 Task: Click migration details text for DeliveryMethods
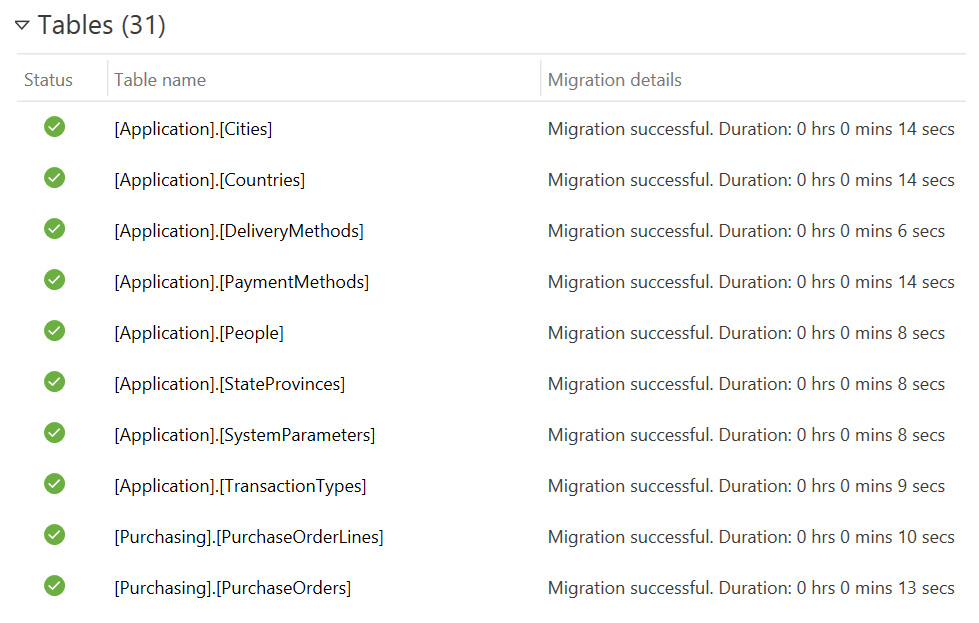coord(745,231)
